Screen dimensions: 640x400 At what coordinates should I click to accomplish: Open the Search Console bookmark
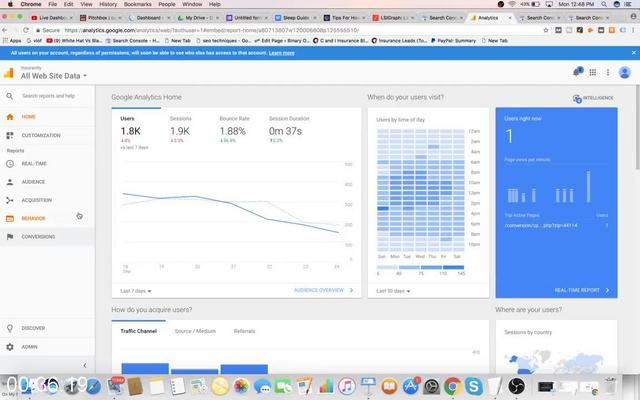pyautogui.click(x=132, y=41)
